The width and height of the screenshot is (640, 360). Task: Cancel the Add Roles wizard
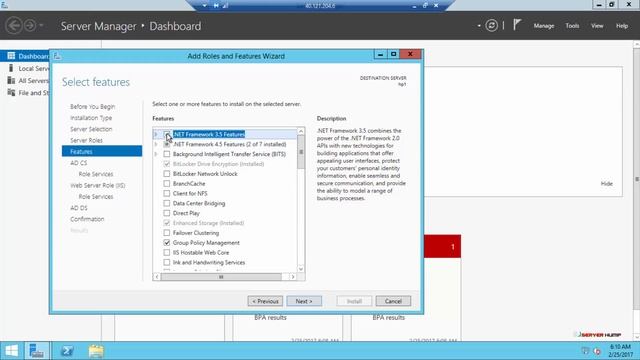(393, 301)
